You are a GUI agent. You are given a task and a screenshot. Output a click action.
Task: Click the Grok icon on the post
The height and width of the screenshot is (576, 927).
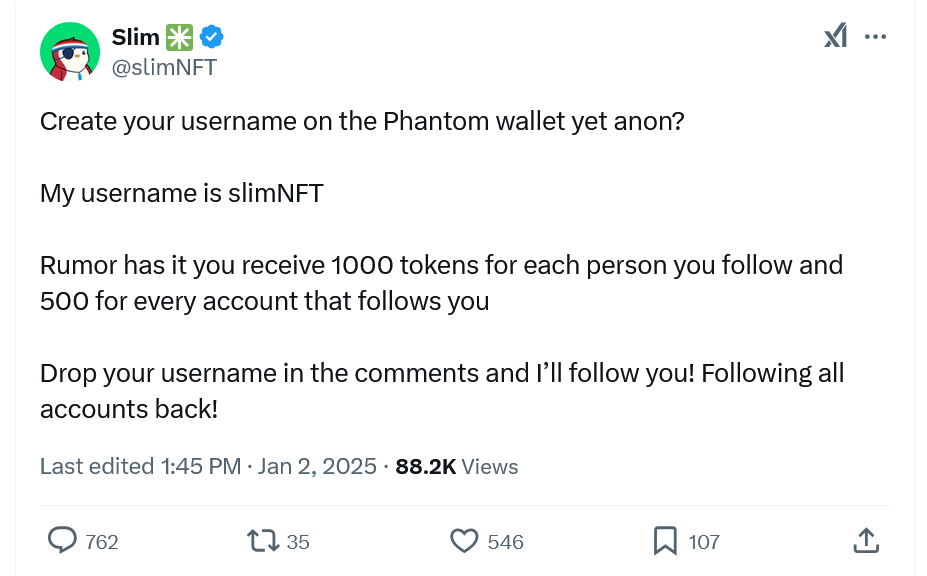835,37
